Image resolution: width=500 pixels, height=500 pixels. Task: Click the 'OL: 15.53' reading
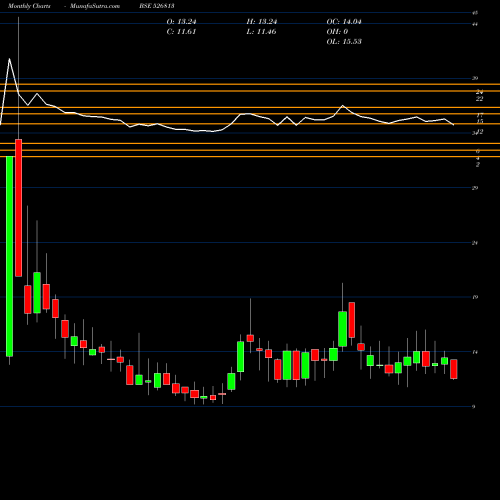344,42
